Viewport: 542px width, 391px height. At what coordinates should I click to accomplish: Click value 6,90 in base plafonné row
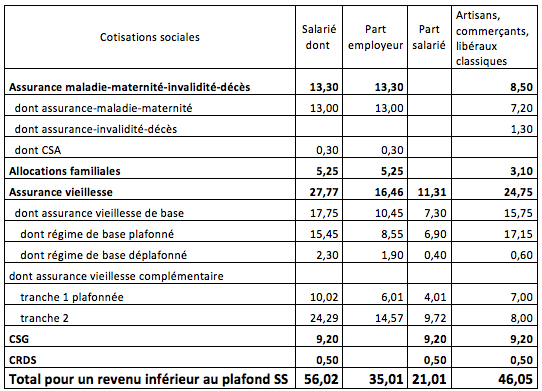click(435, 234)
